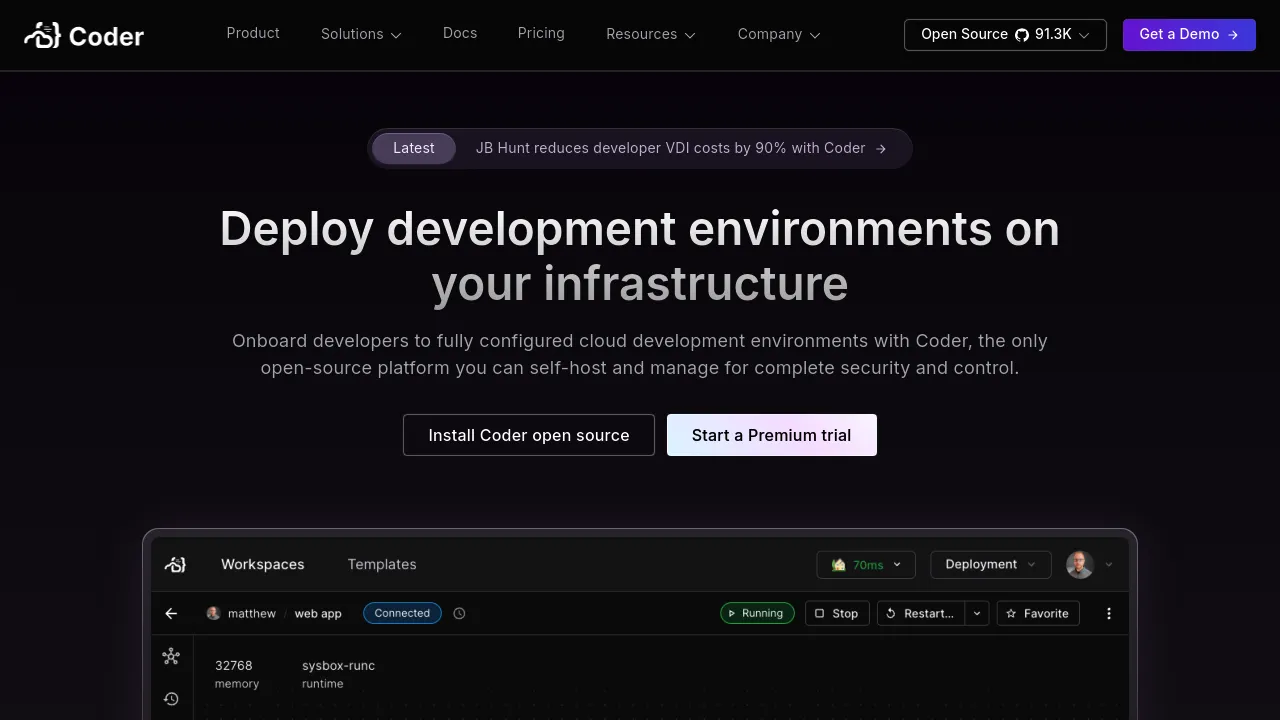Click Install Coder open source button
The width and height of the screenshot is (1280, 720).
coord(529,435)
